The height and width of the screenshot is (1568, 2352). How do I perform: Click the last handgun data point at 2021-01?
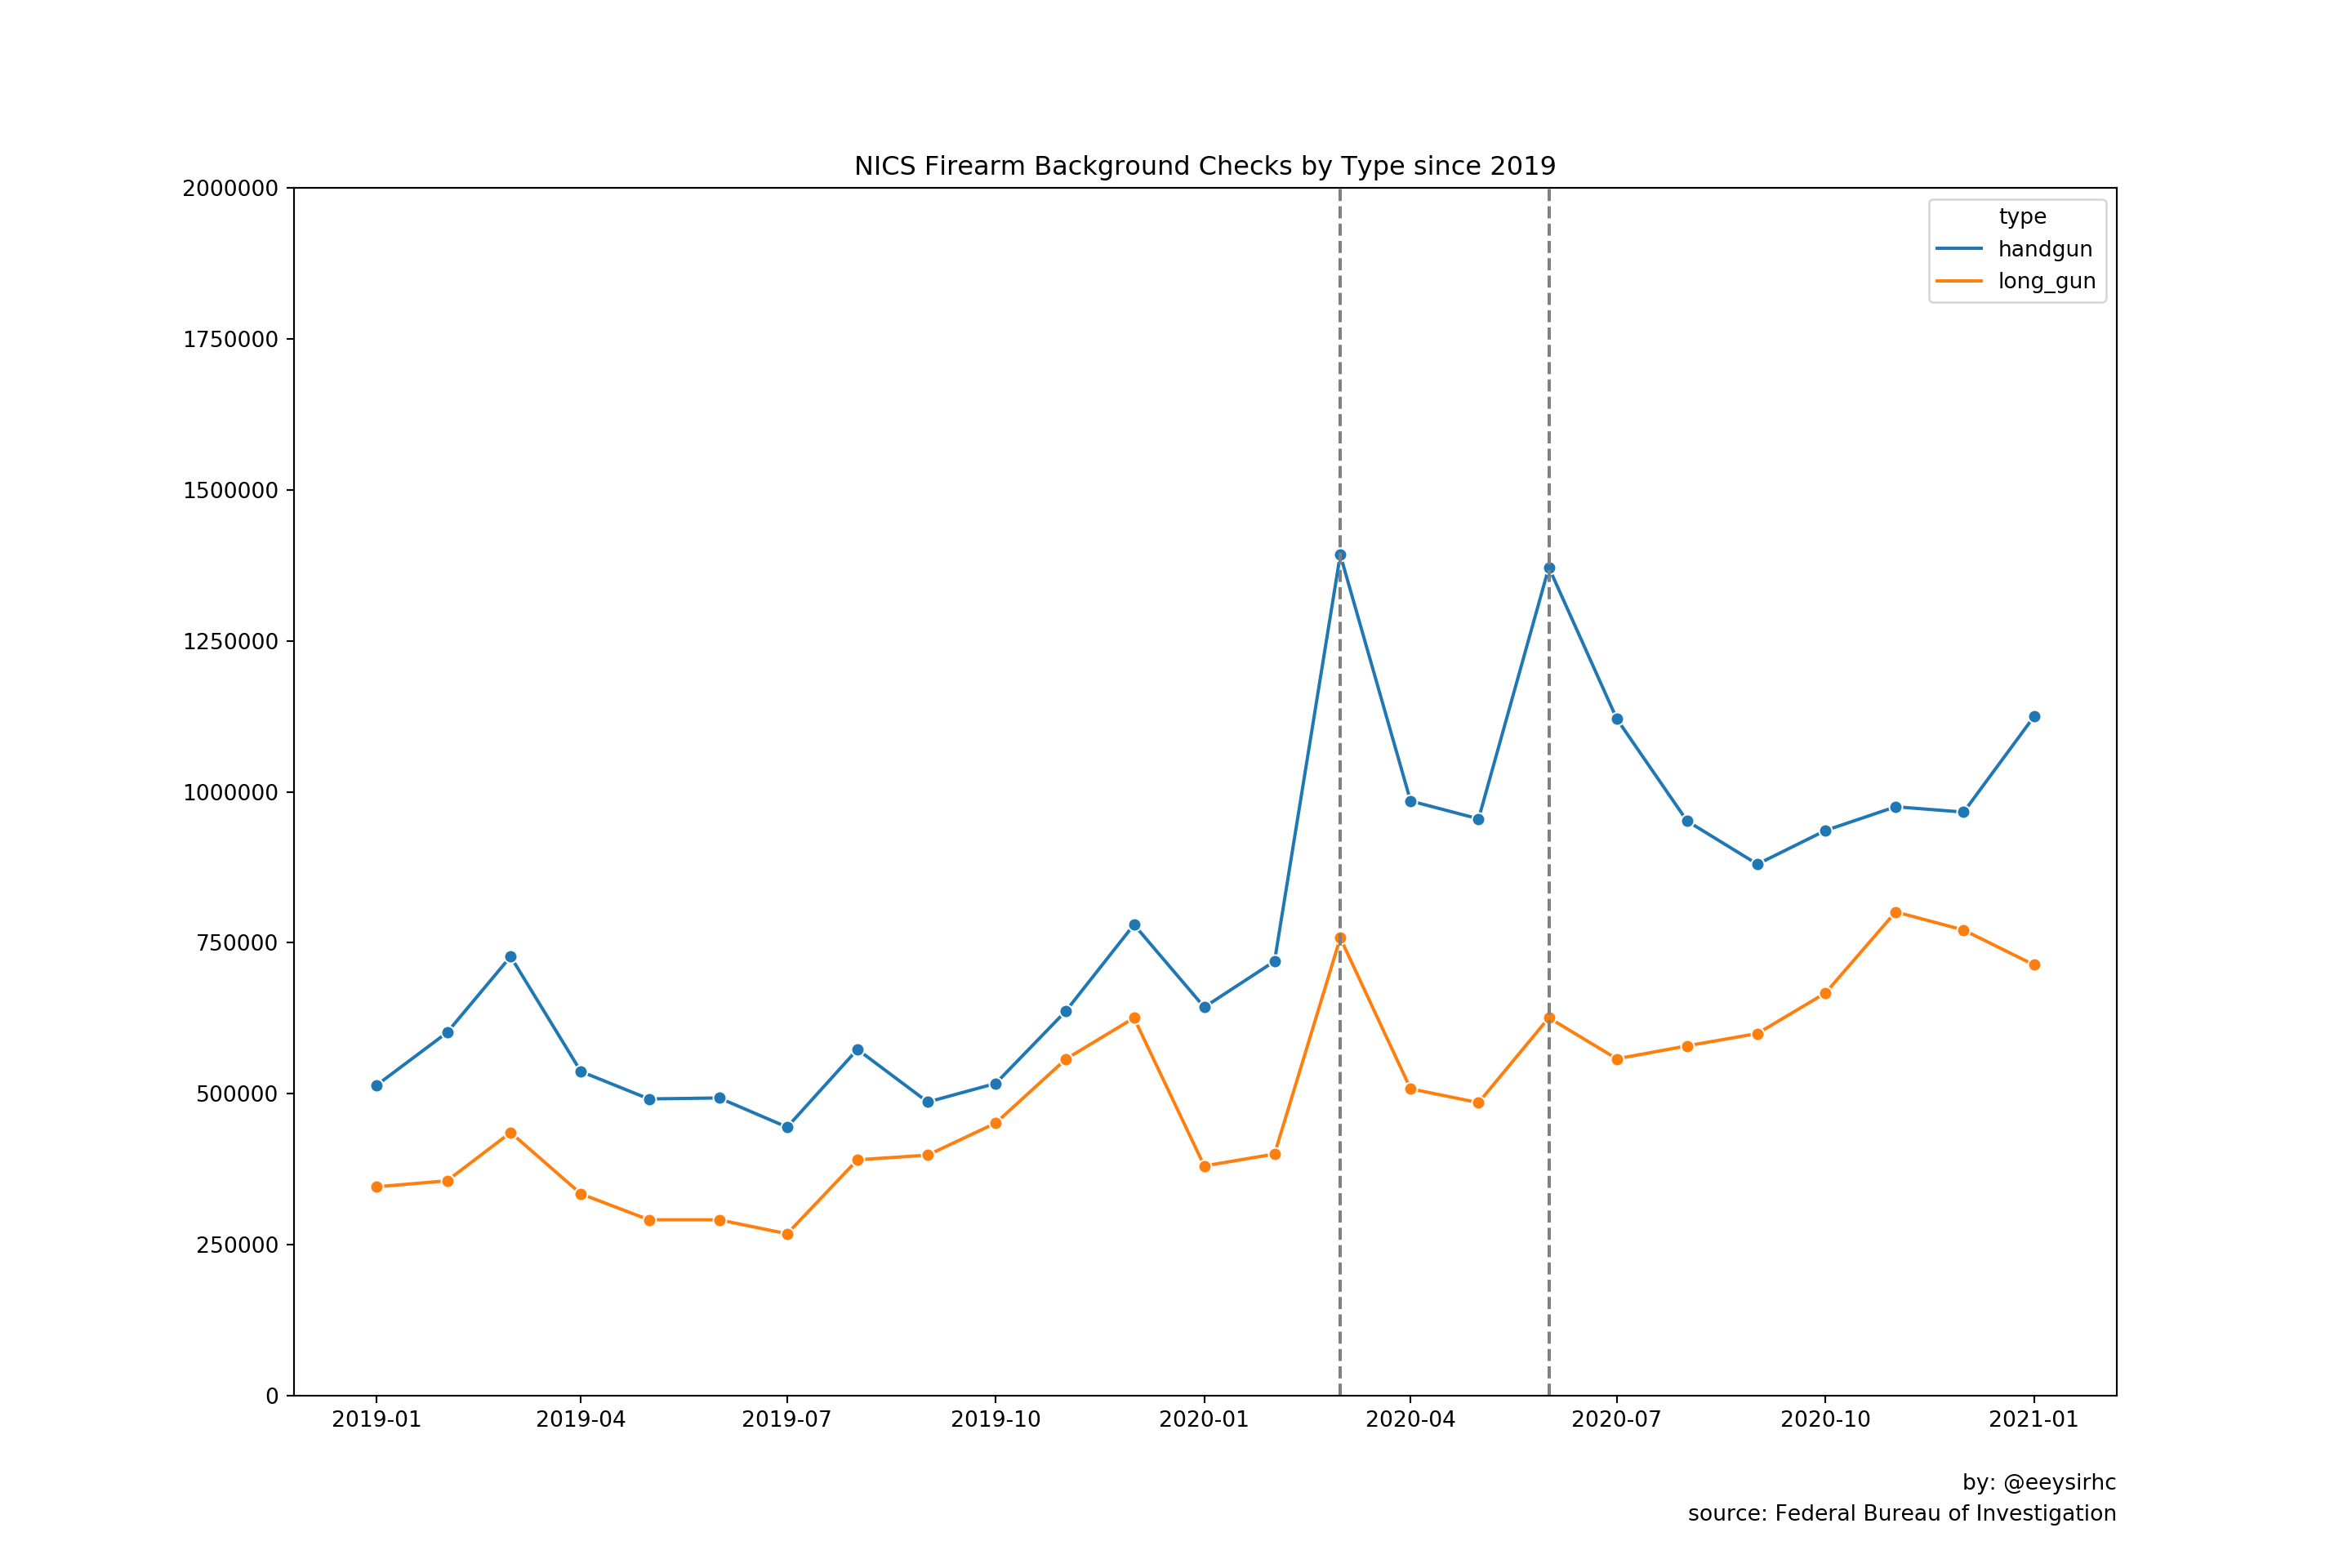2034,717
